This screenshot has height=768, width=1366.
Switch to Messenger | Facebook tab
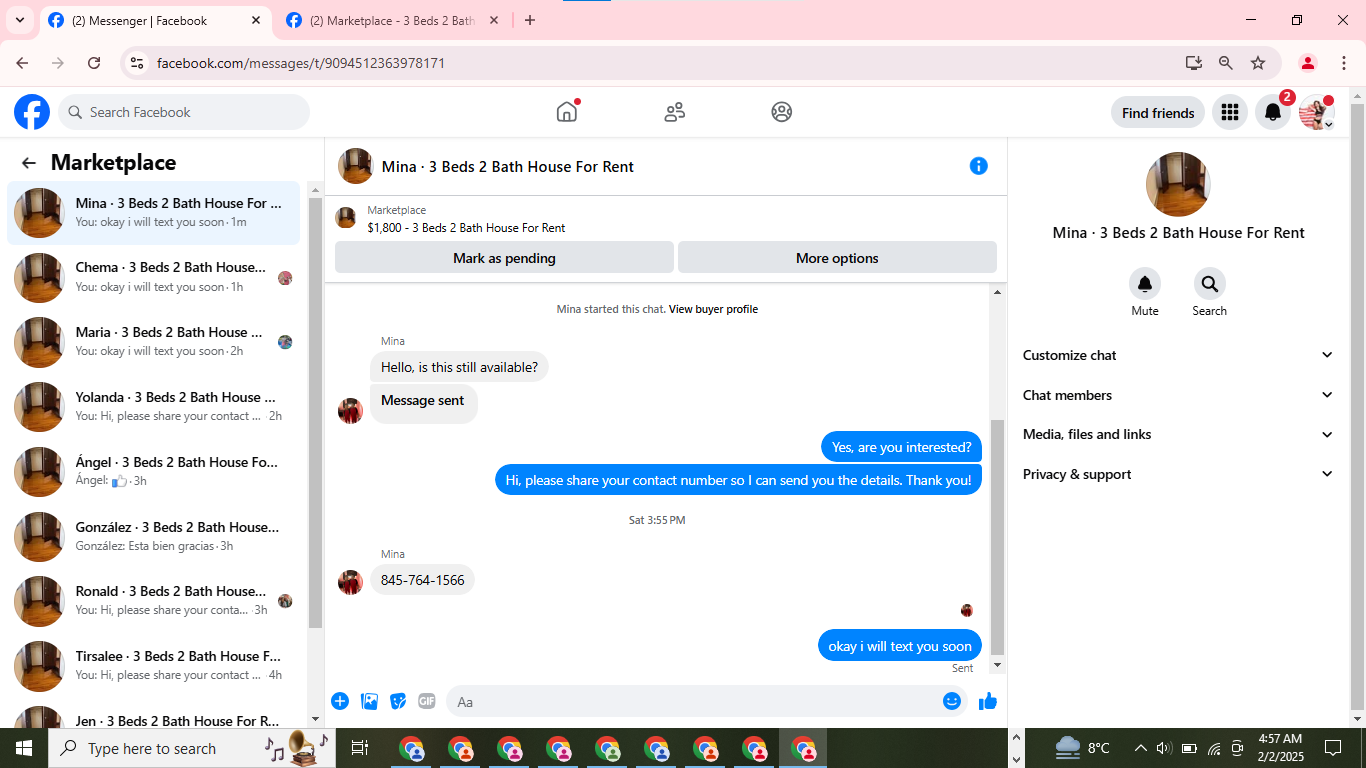[155, 21]
